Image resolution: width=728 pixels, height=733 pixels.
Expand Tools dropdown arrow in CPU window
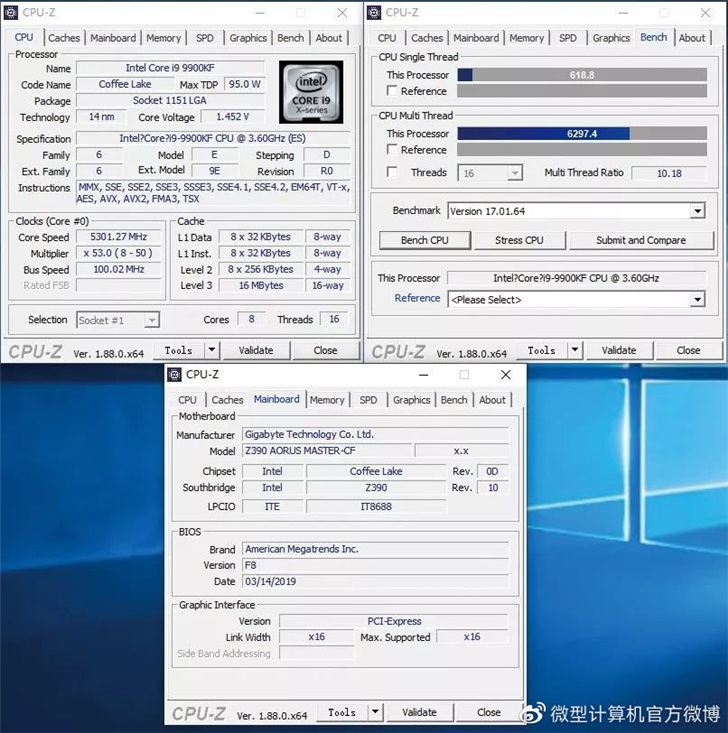point(211,350)
